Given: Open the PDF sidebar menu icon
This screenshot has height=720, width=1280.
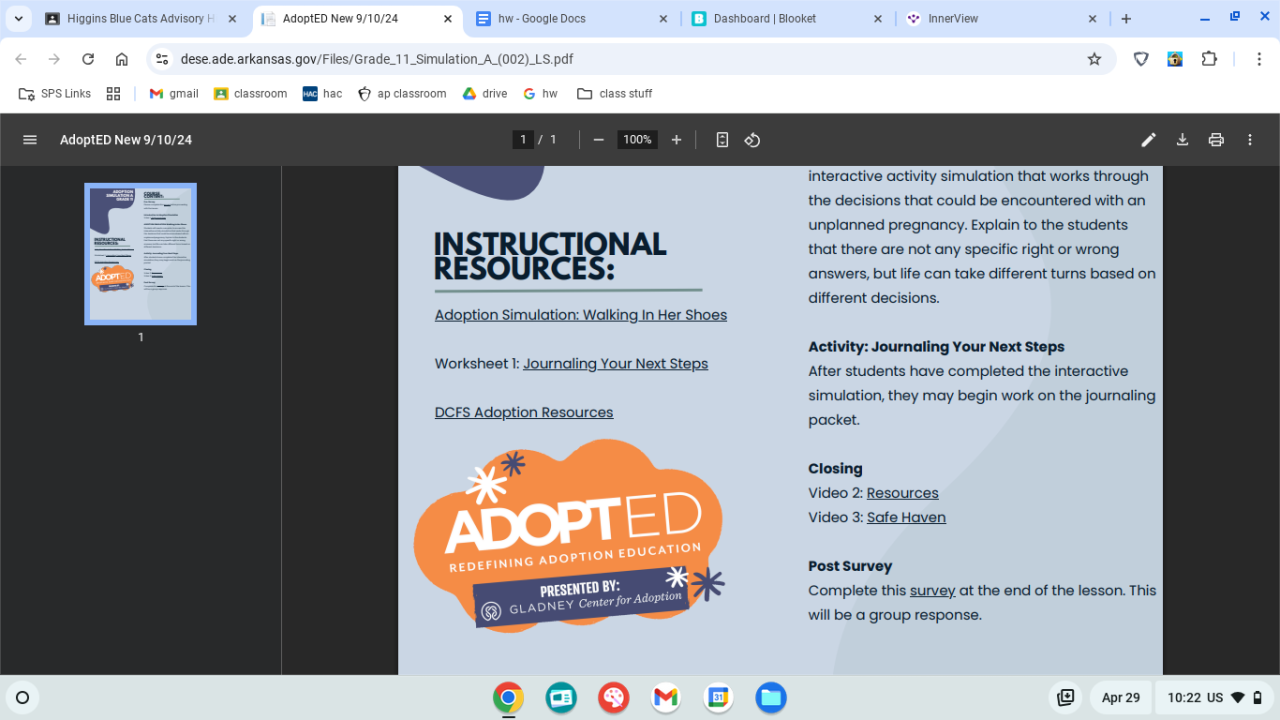Looking at the screenshot, I should 30,140.
